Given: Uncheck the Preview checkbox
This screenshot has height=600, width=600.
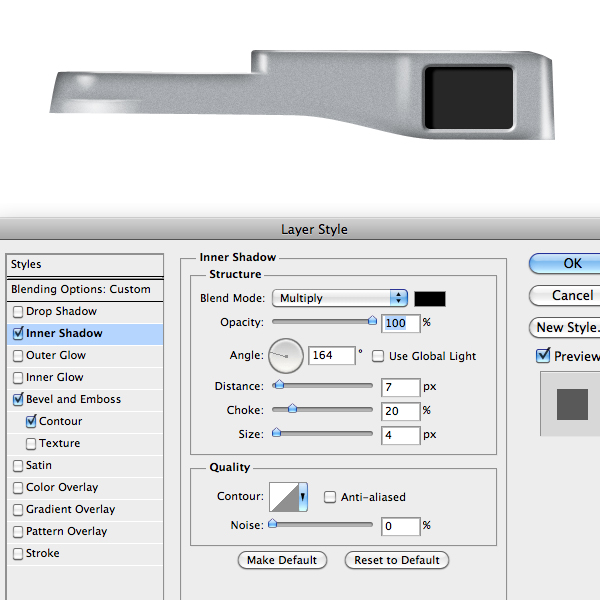Looking at the screenshot, I should 543,356.
